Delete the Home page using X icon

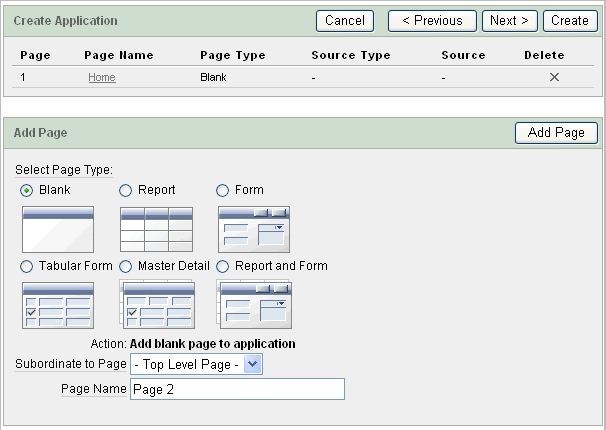554,77
